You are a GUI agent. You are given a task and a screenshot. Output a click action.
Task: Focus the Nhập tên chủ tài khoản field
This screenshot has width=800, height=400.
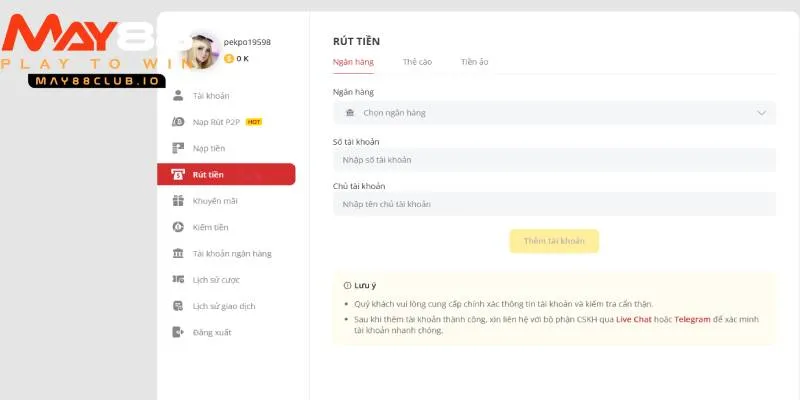coord(554,204)
